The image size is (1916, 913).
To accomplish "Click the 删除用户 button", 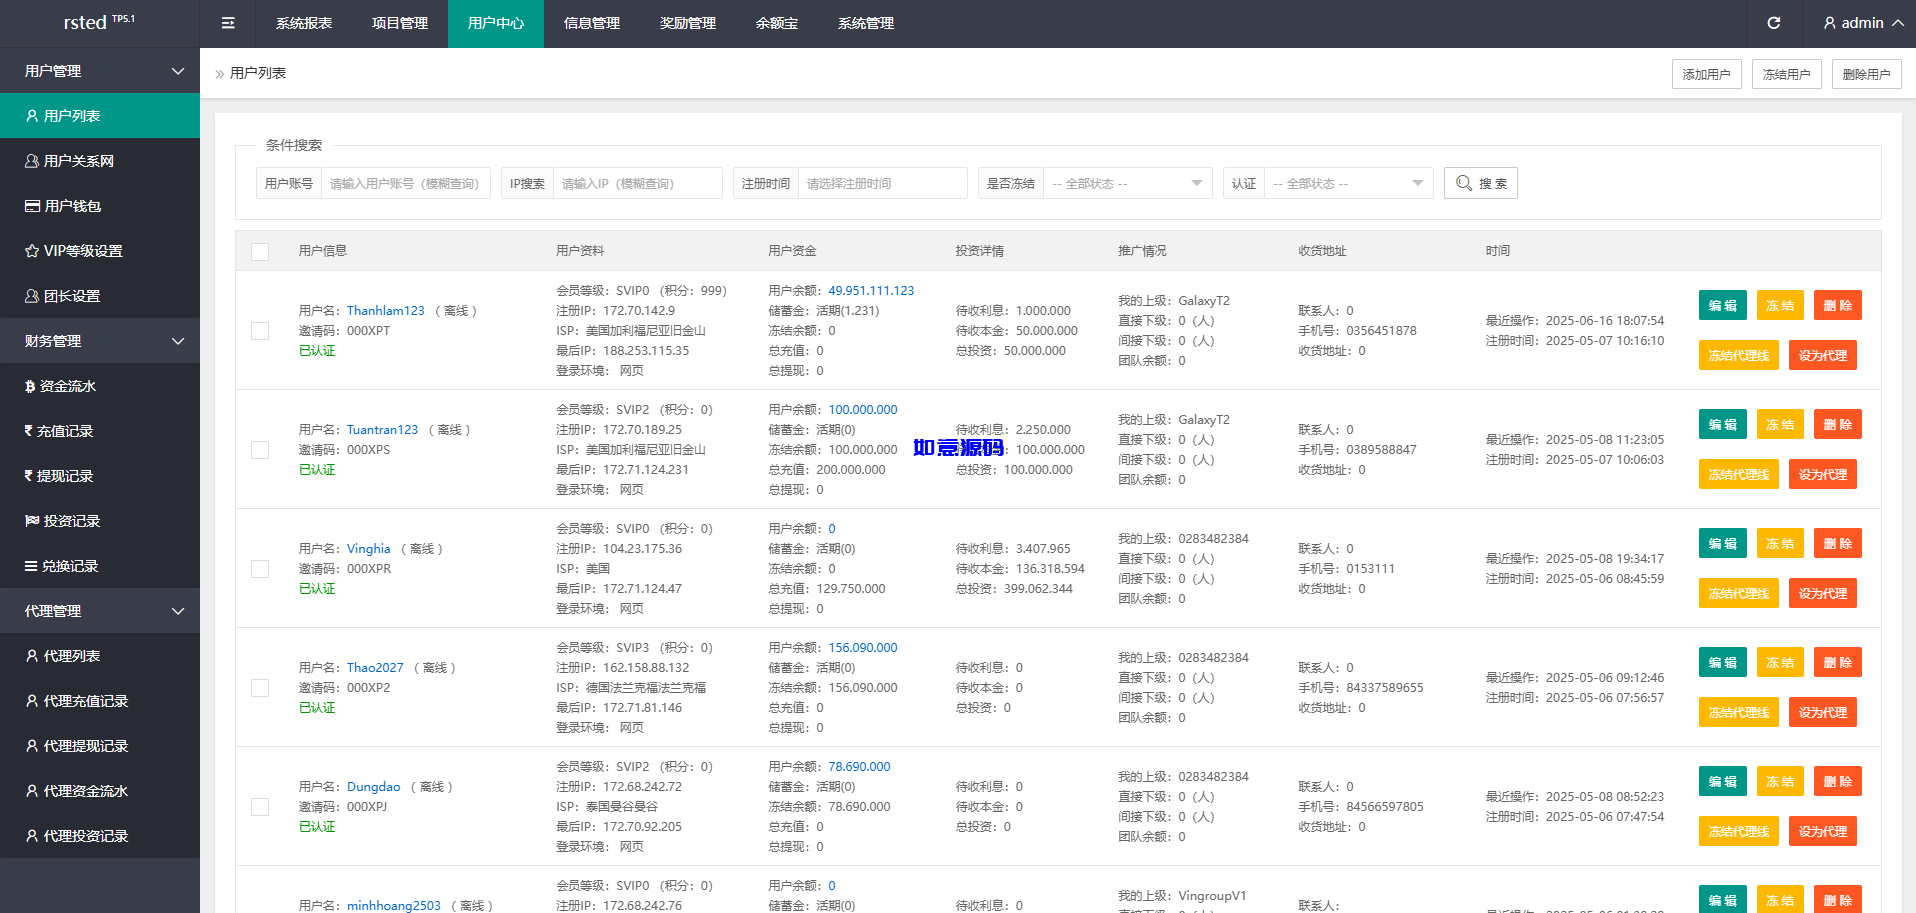I will [x=1867, y=74].
